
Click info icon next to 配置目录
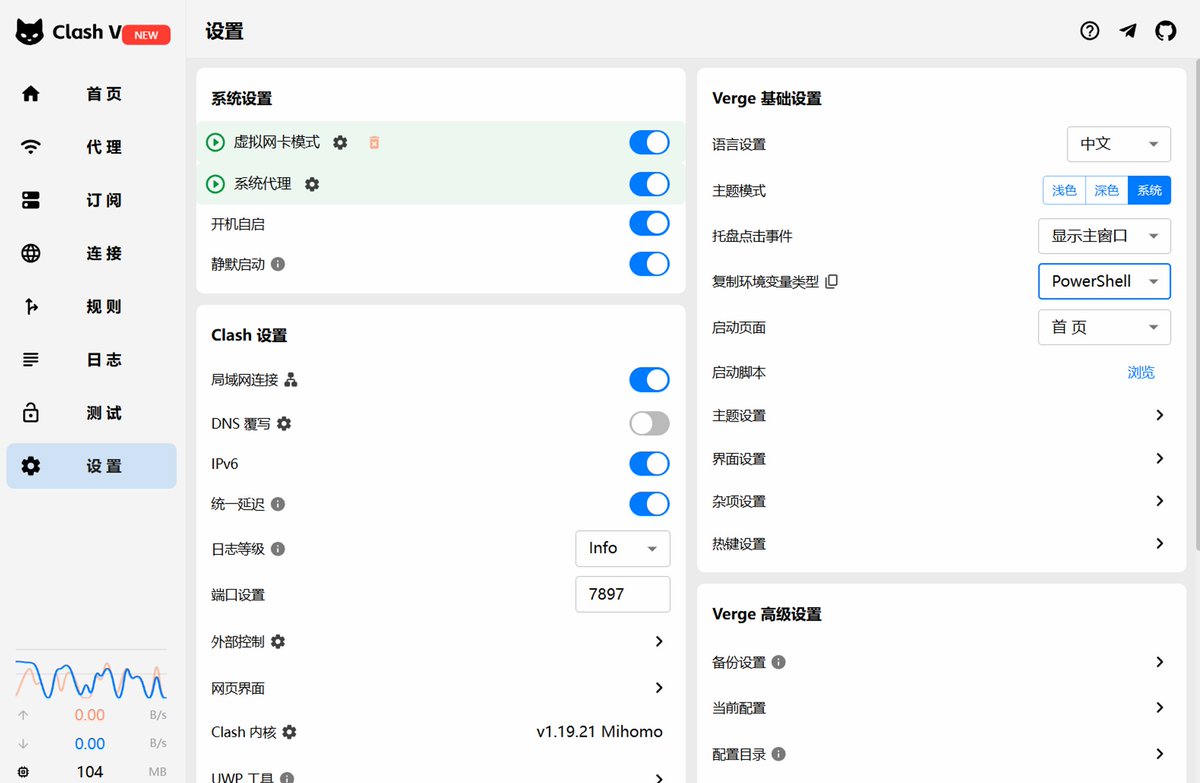pyautogui.click(x=779, y=754)
